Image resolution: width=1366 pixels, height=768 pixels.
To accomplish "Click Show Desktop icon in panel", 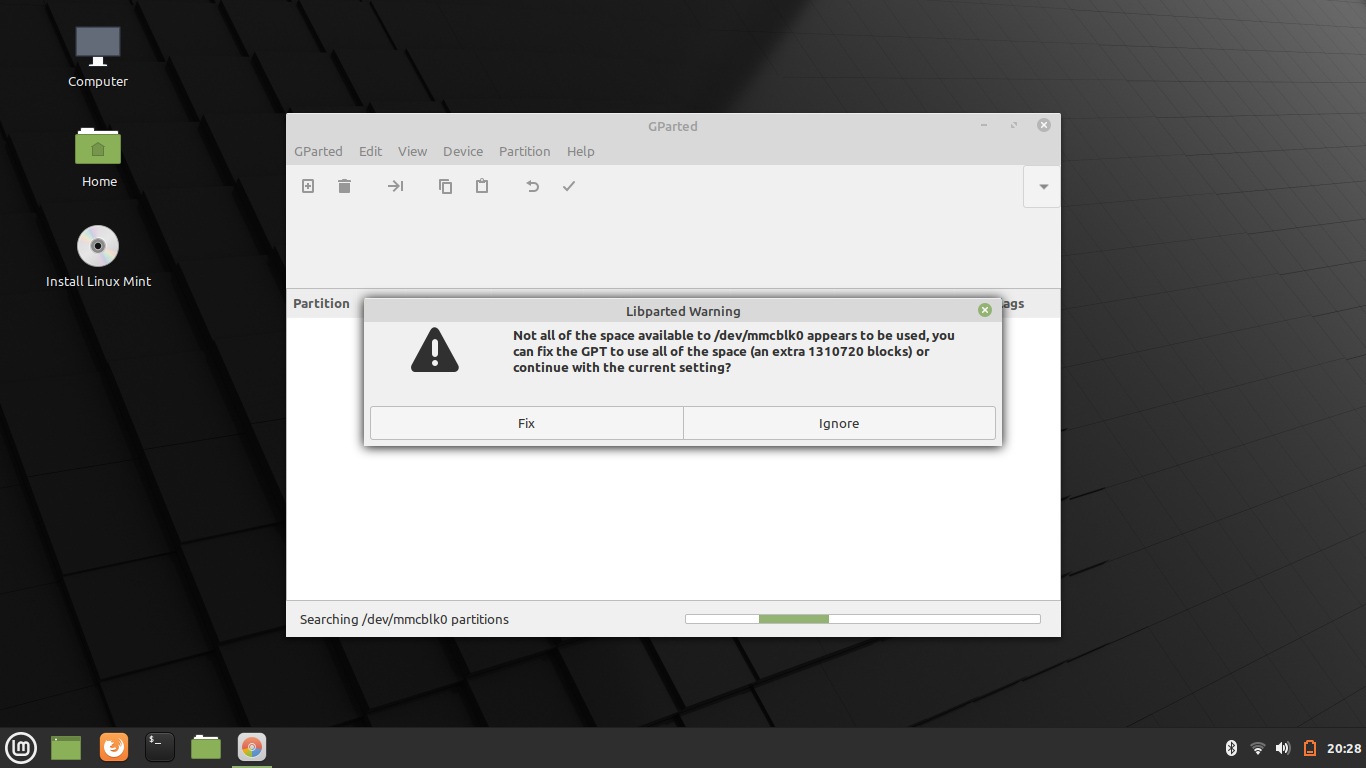I will 66,747.
